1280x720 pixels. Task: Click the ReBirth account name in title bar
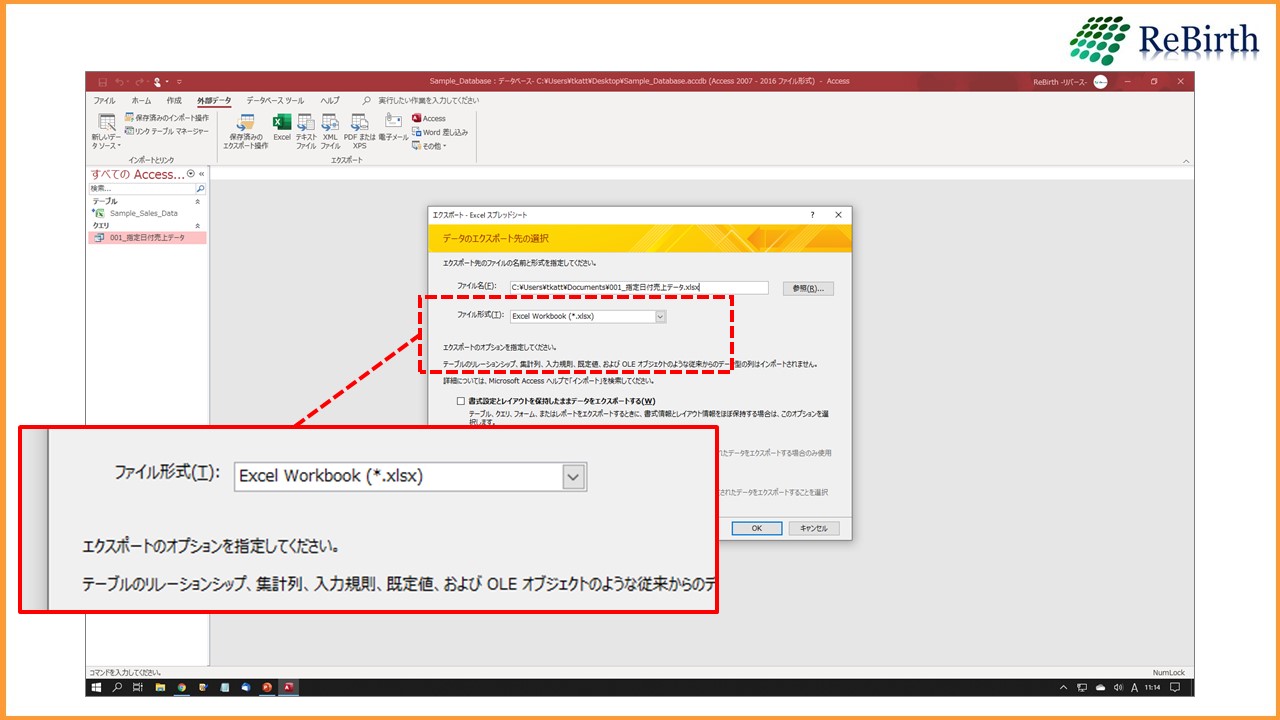tap(1059, 82)
